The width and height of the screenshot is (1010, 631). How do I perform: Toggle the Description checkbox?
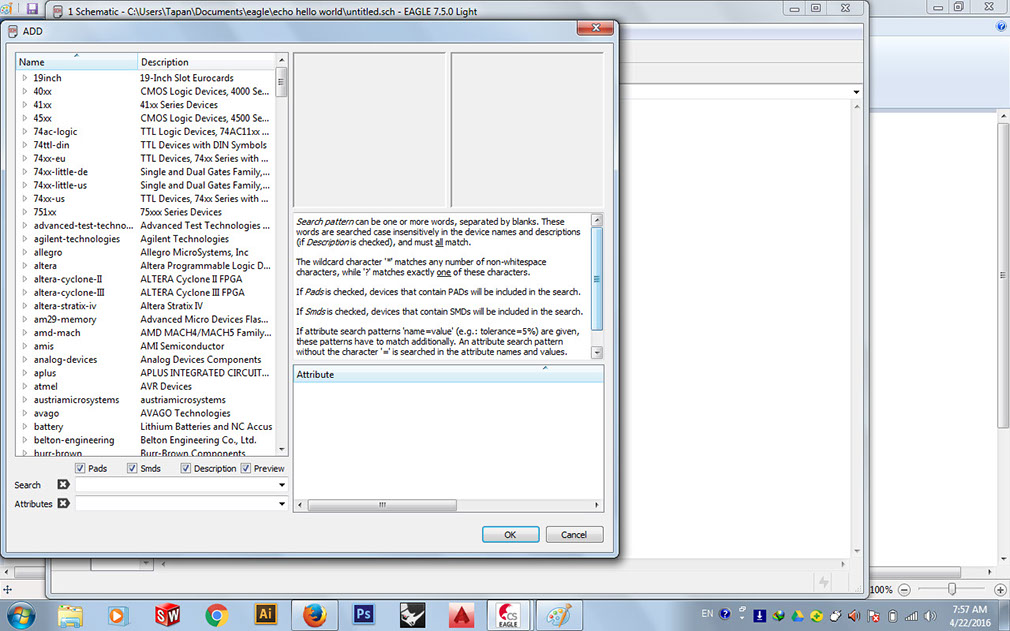[x=186, y=468]
